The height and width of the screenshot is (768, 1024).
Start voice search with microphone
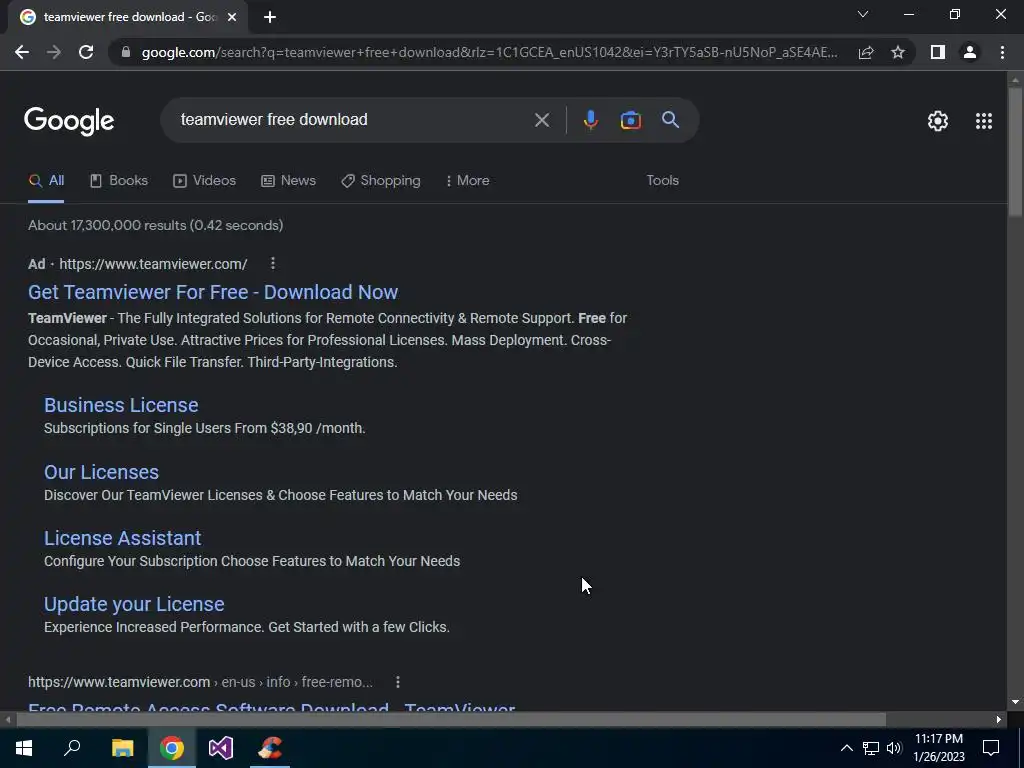(590, 120)
